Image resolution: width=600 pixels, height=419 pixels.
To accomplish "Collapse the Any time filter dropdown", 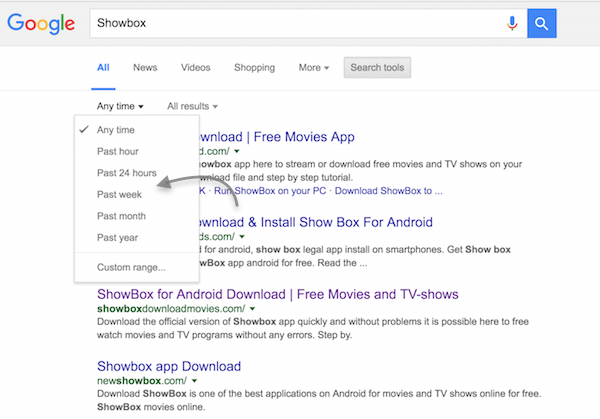I will click(120, 106).
